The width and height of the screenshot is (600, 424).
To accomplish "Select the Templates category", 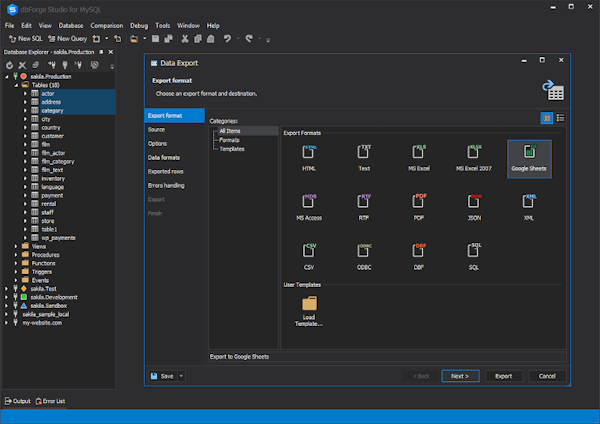I will point(232,149).
